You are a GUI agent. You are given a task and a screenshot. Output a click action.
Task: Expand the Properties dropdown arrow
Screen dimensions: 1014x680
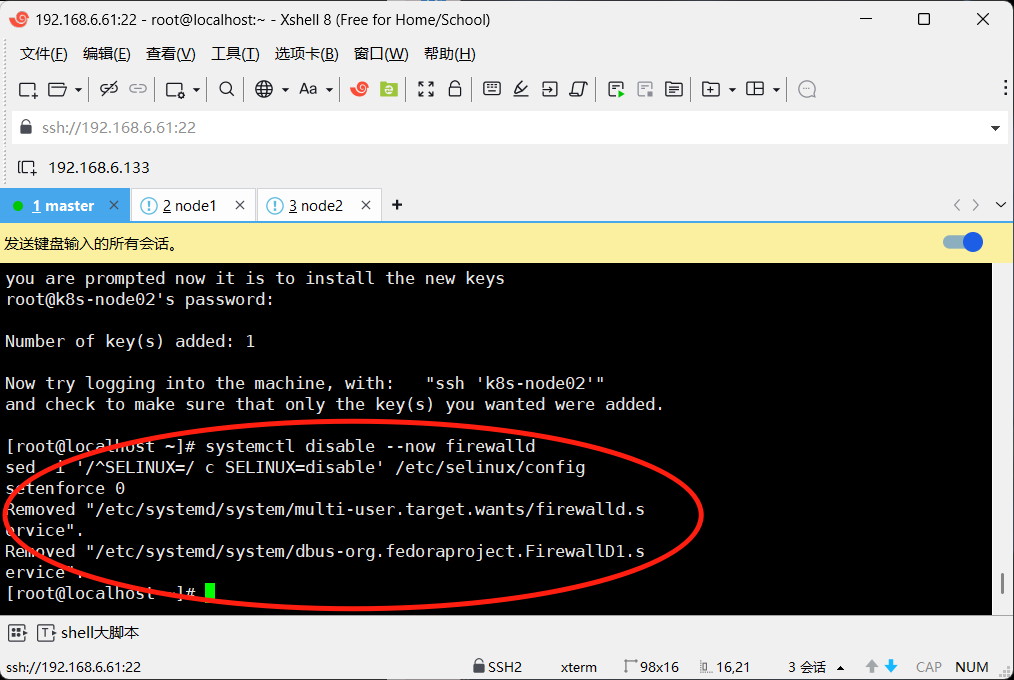196,90
